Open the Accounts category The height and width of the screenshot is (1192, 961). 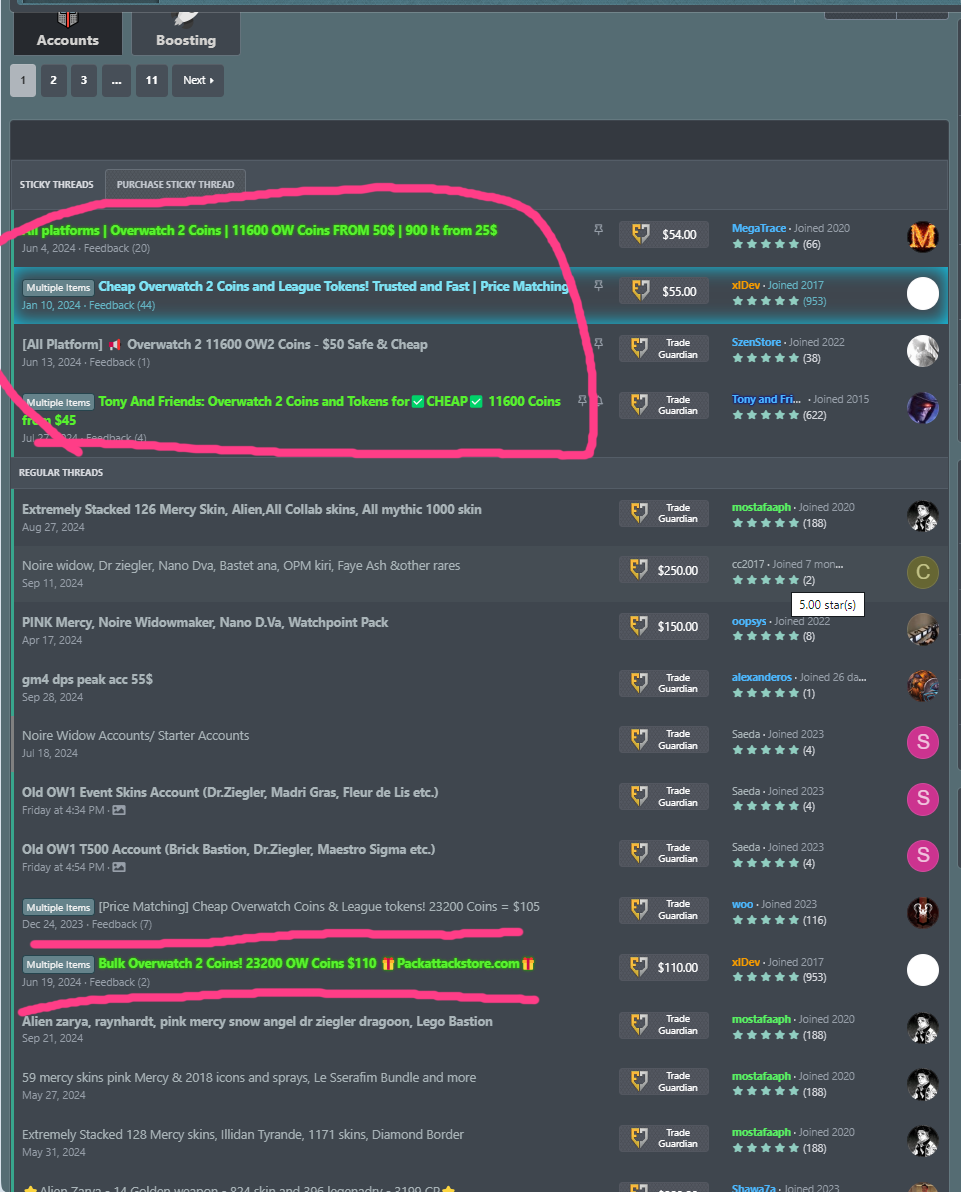68,33
